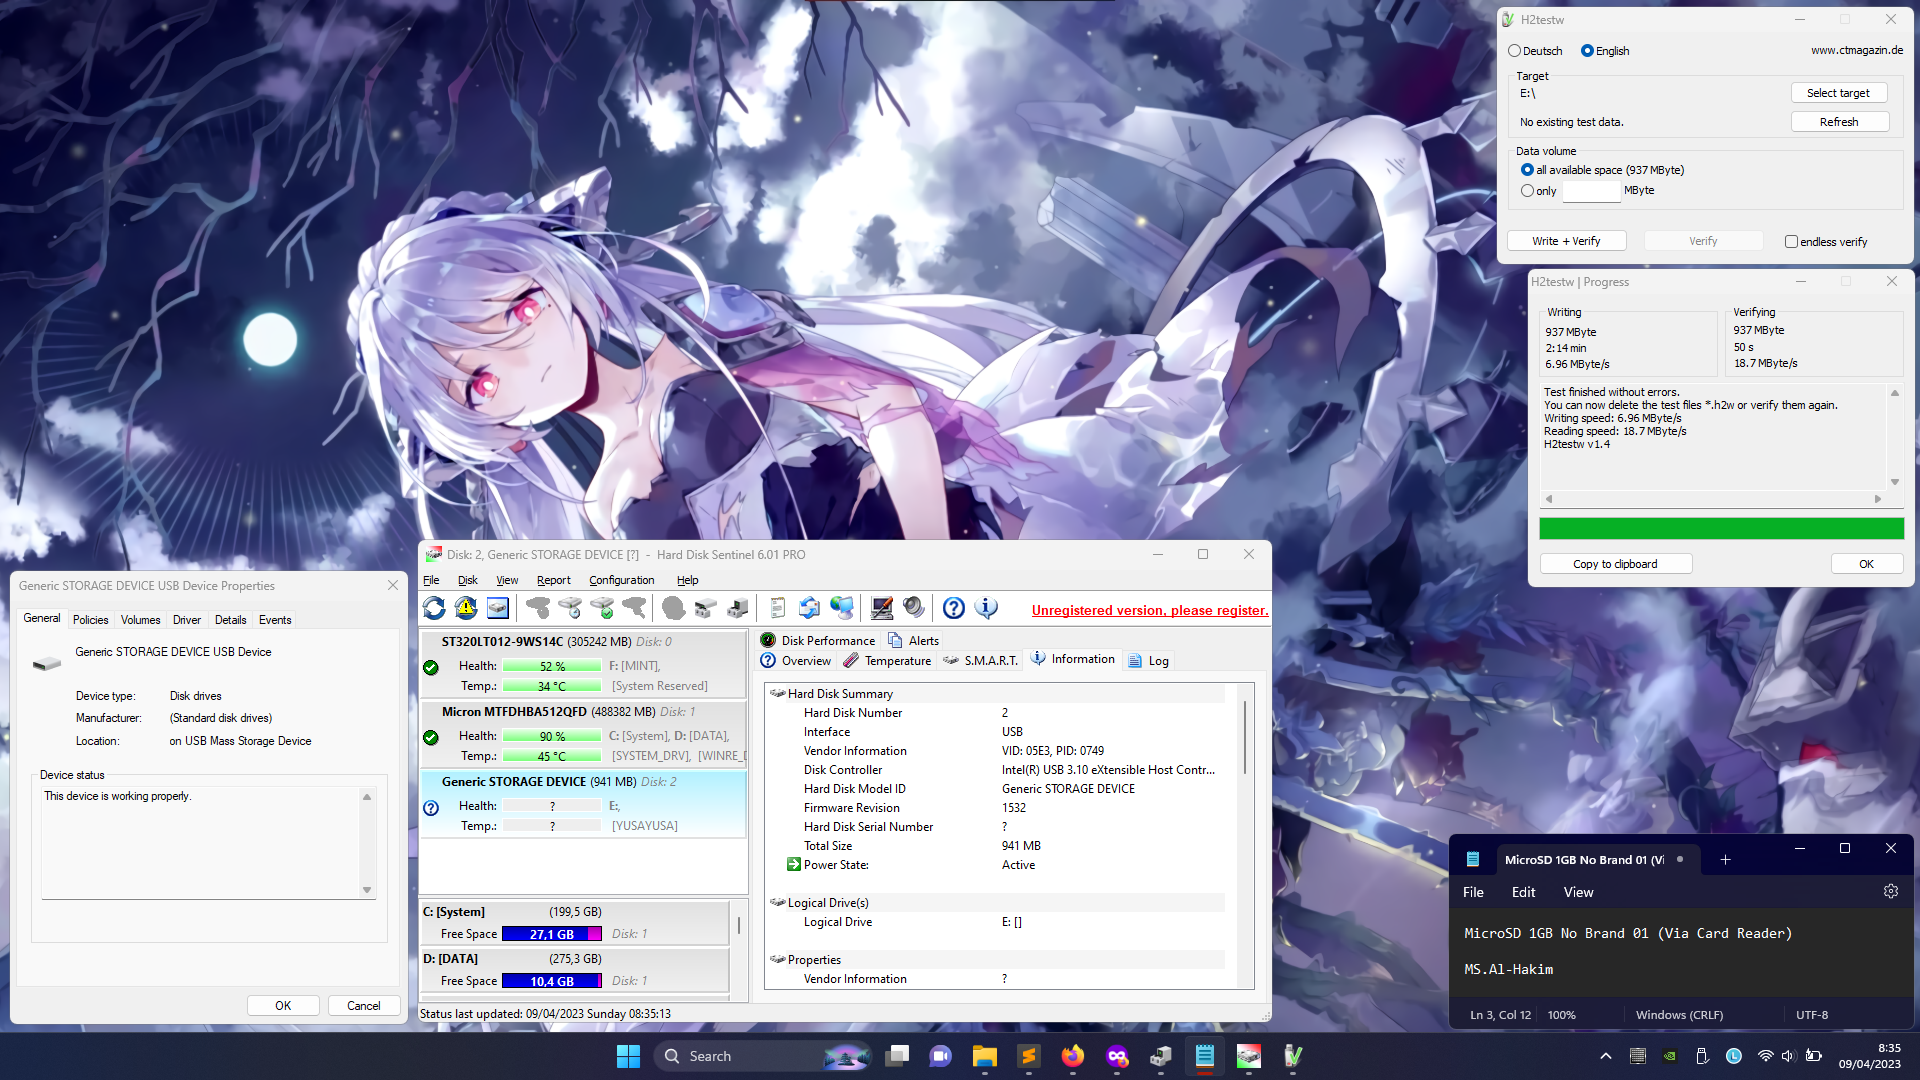Click Safely Remove Hardware USB tray icon
This screenshot has height=1080, width=1920.
pos(1702,1056)
